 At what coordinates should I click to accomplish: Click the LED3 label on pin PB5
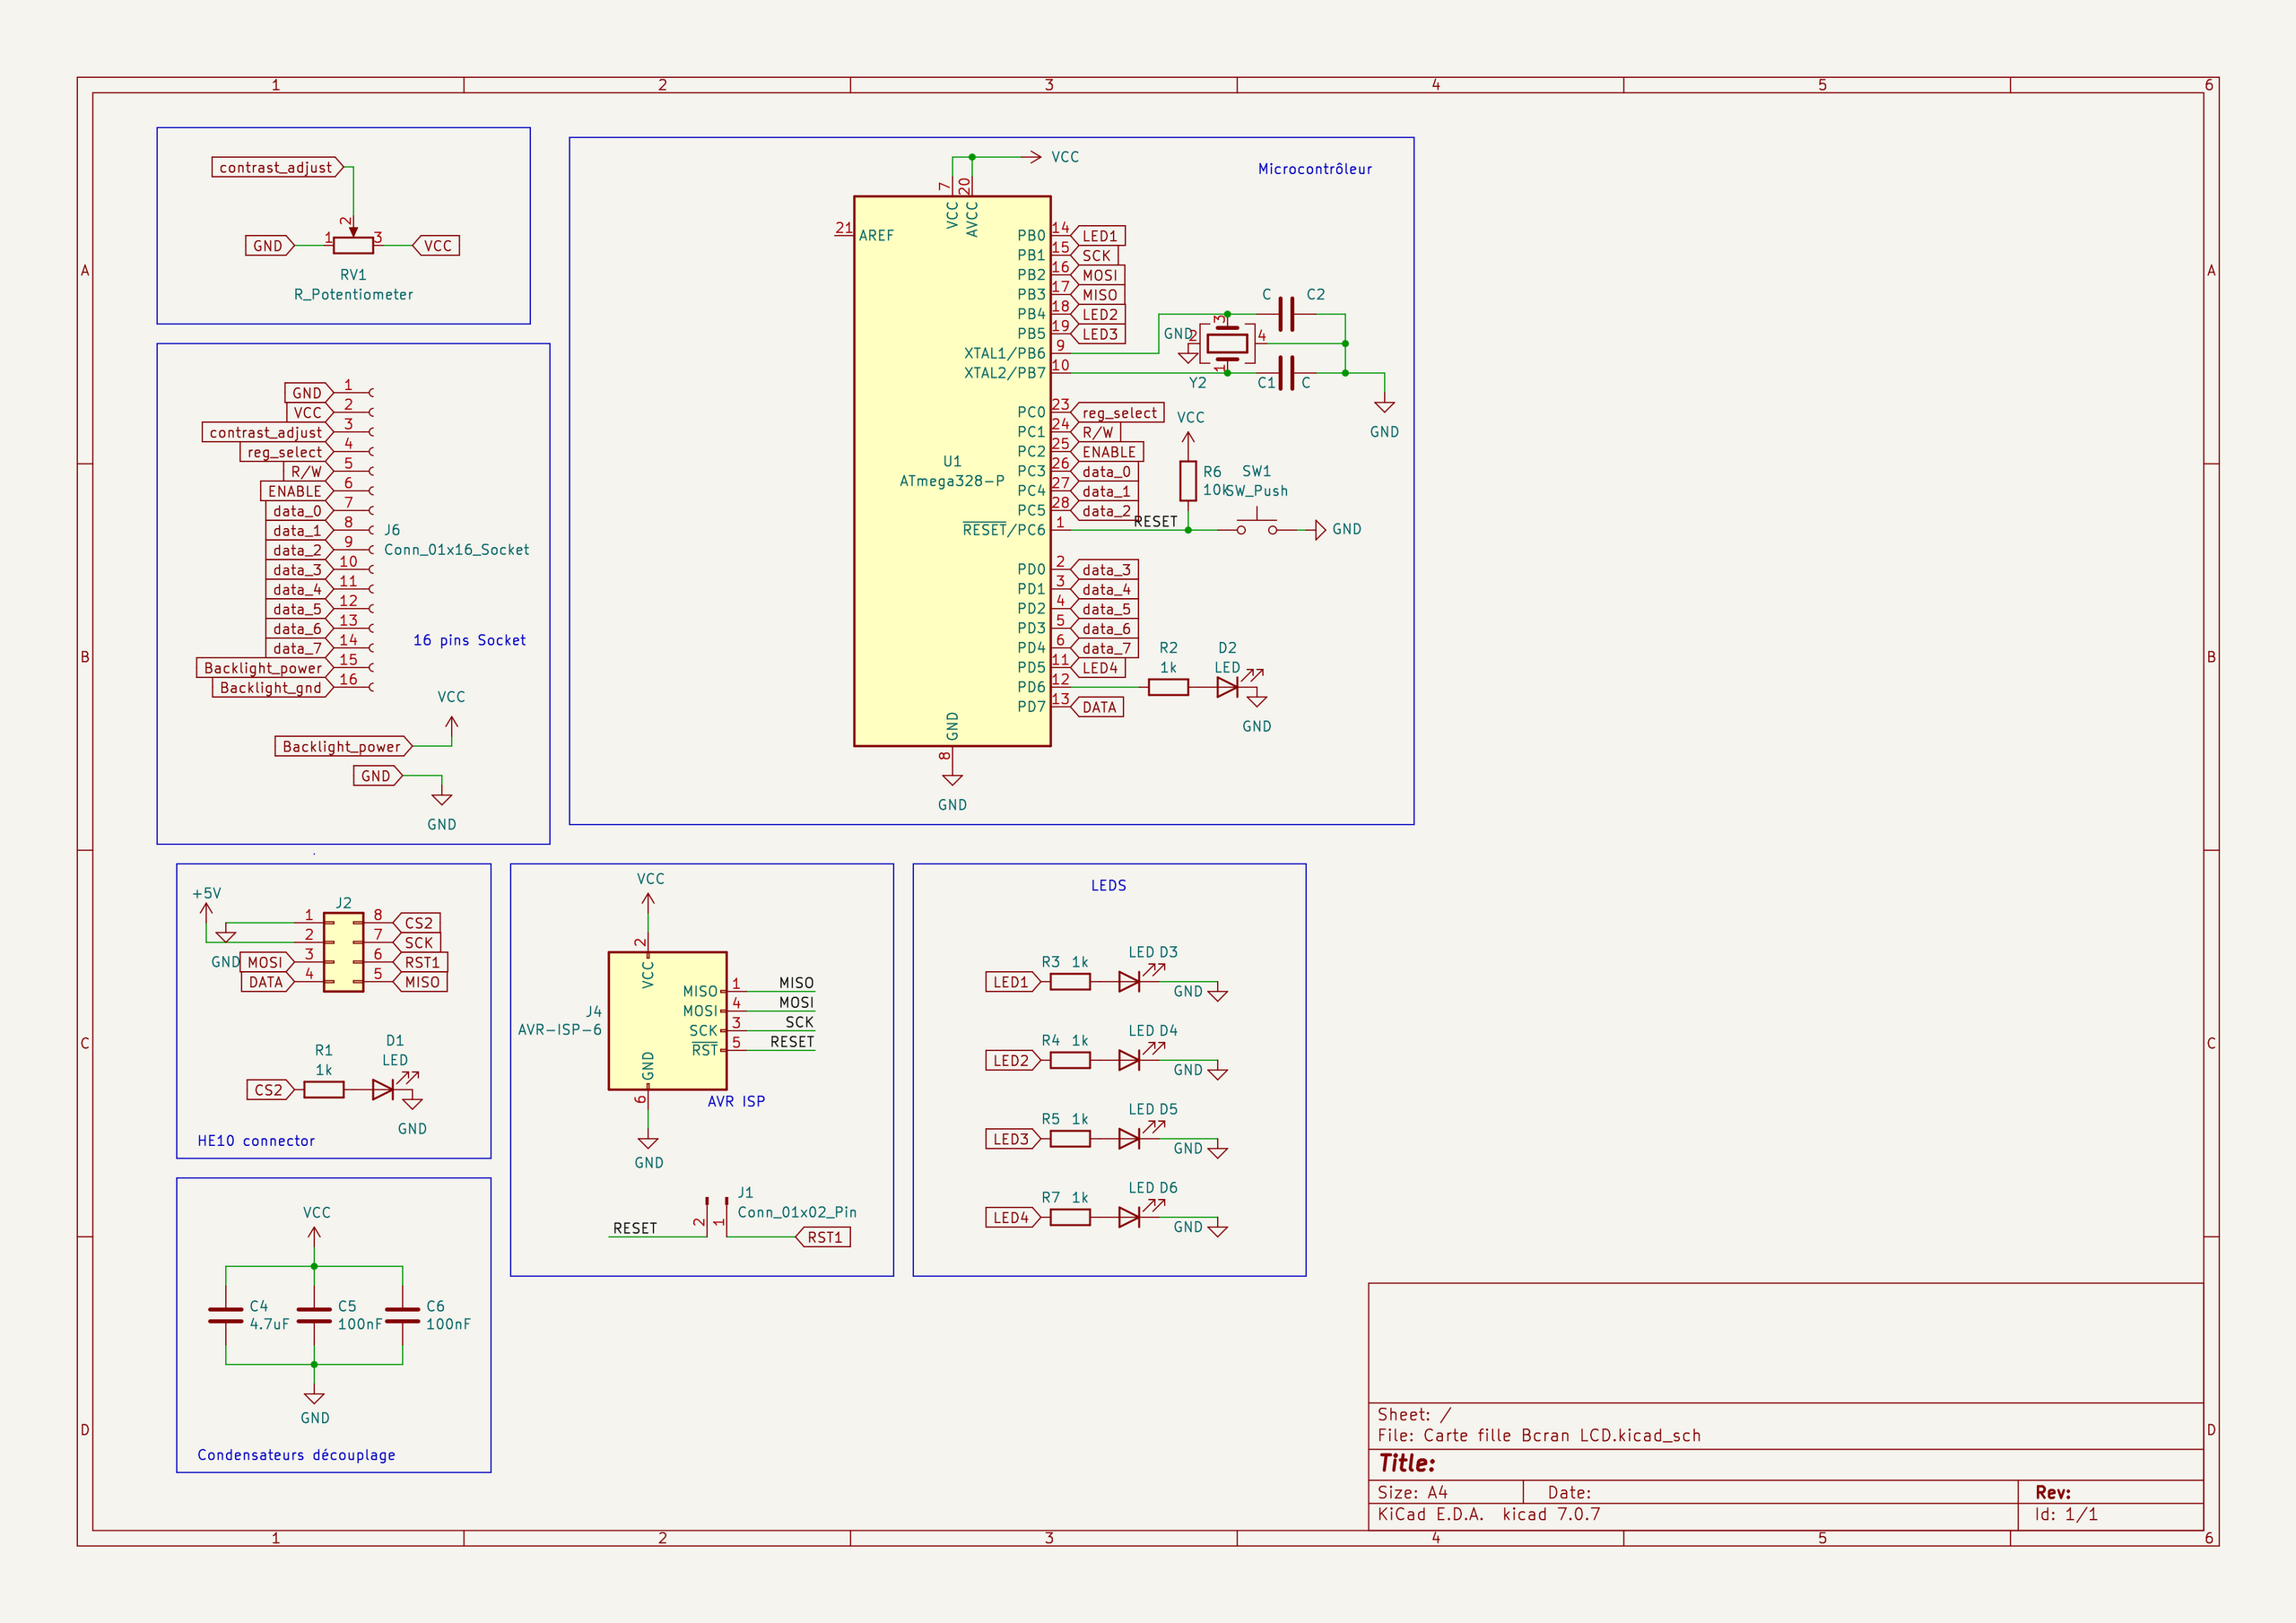(1098, 334)
